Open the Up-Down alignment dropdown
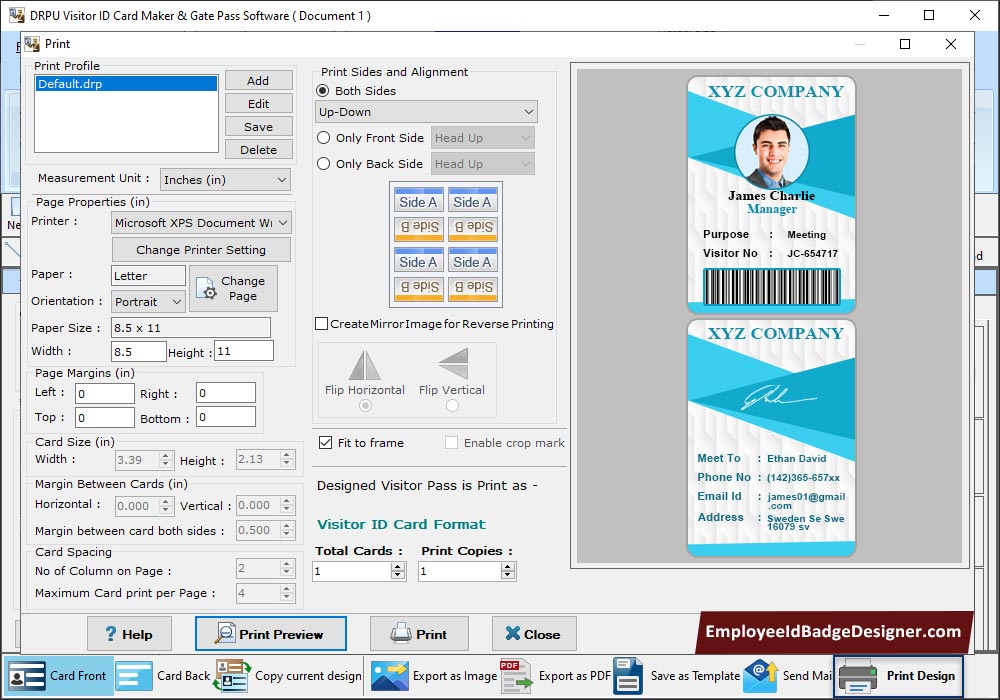This screenshot has height=700, width=1000. [x=426, y=112]
